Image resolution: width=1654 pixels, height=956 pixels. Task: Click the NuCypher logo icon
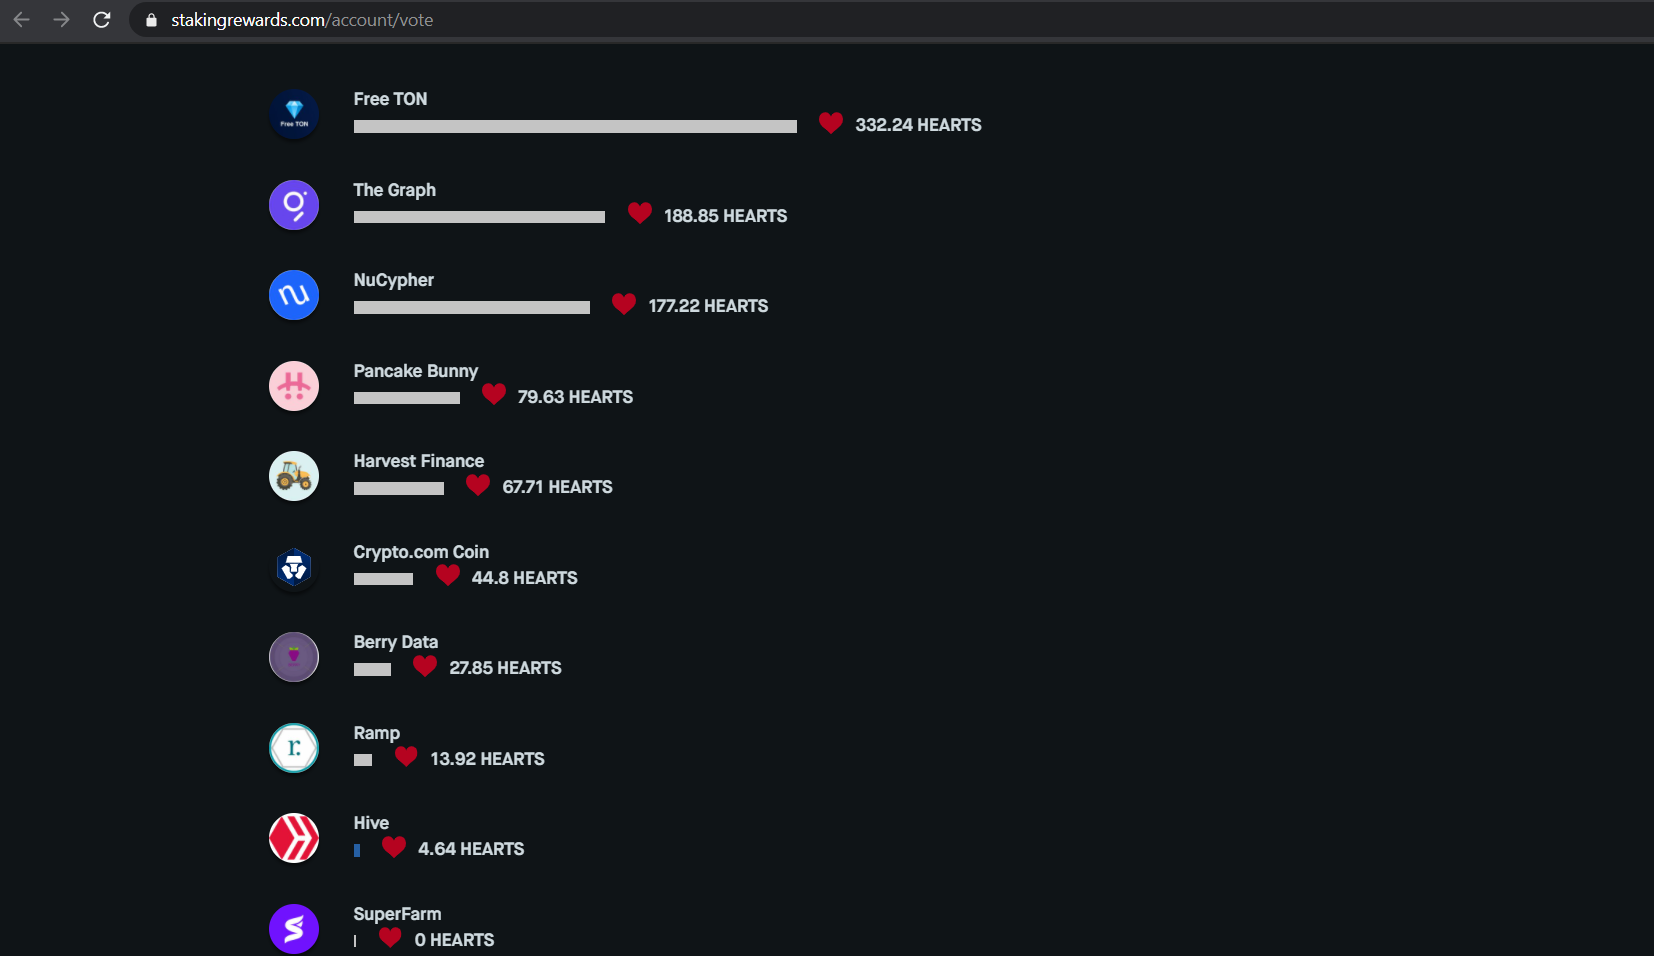pyautogui.click(x=294, y=295)
